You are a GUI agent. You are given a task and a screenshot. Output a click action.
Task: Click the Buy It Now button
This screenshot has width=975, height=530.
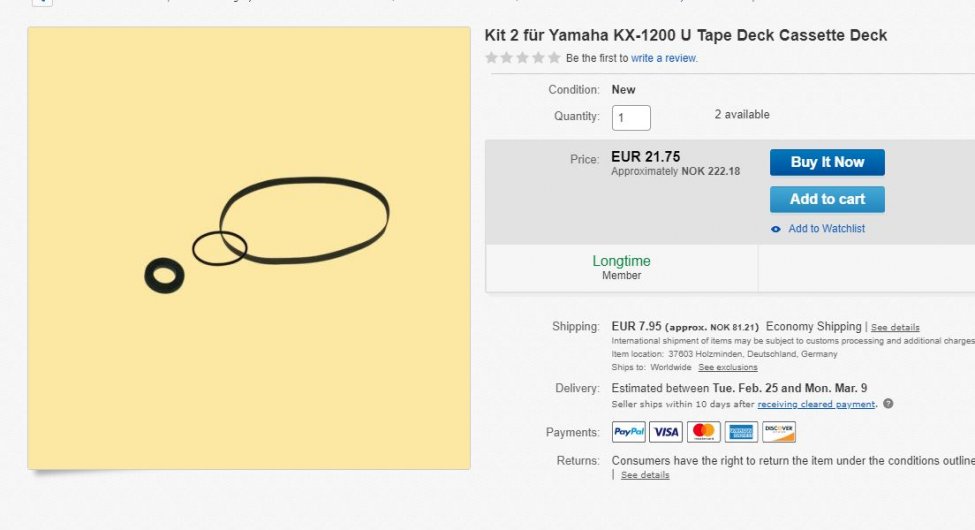click(x=827, y=162)
